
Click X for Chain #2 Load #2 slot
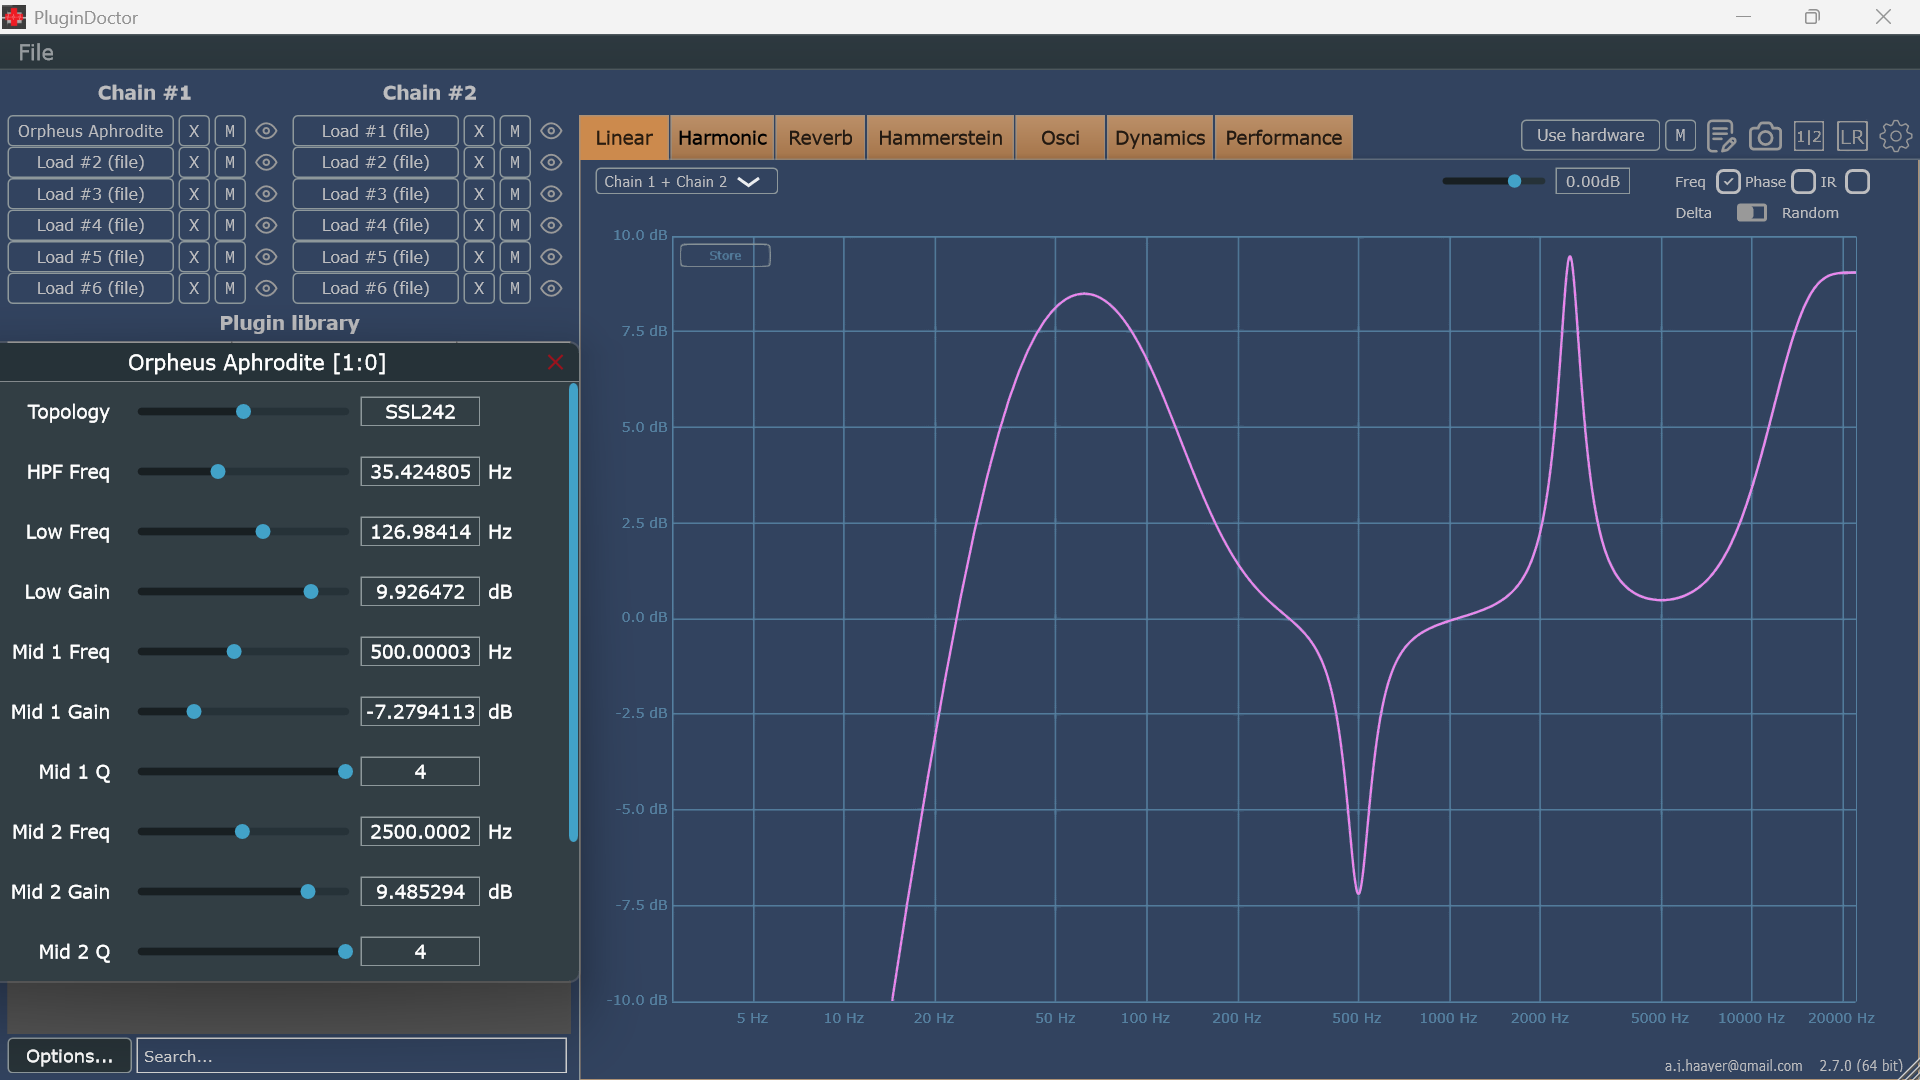tap(479, 162)
